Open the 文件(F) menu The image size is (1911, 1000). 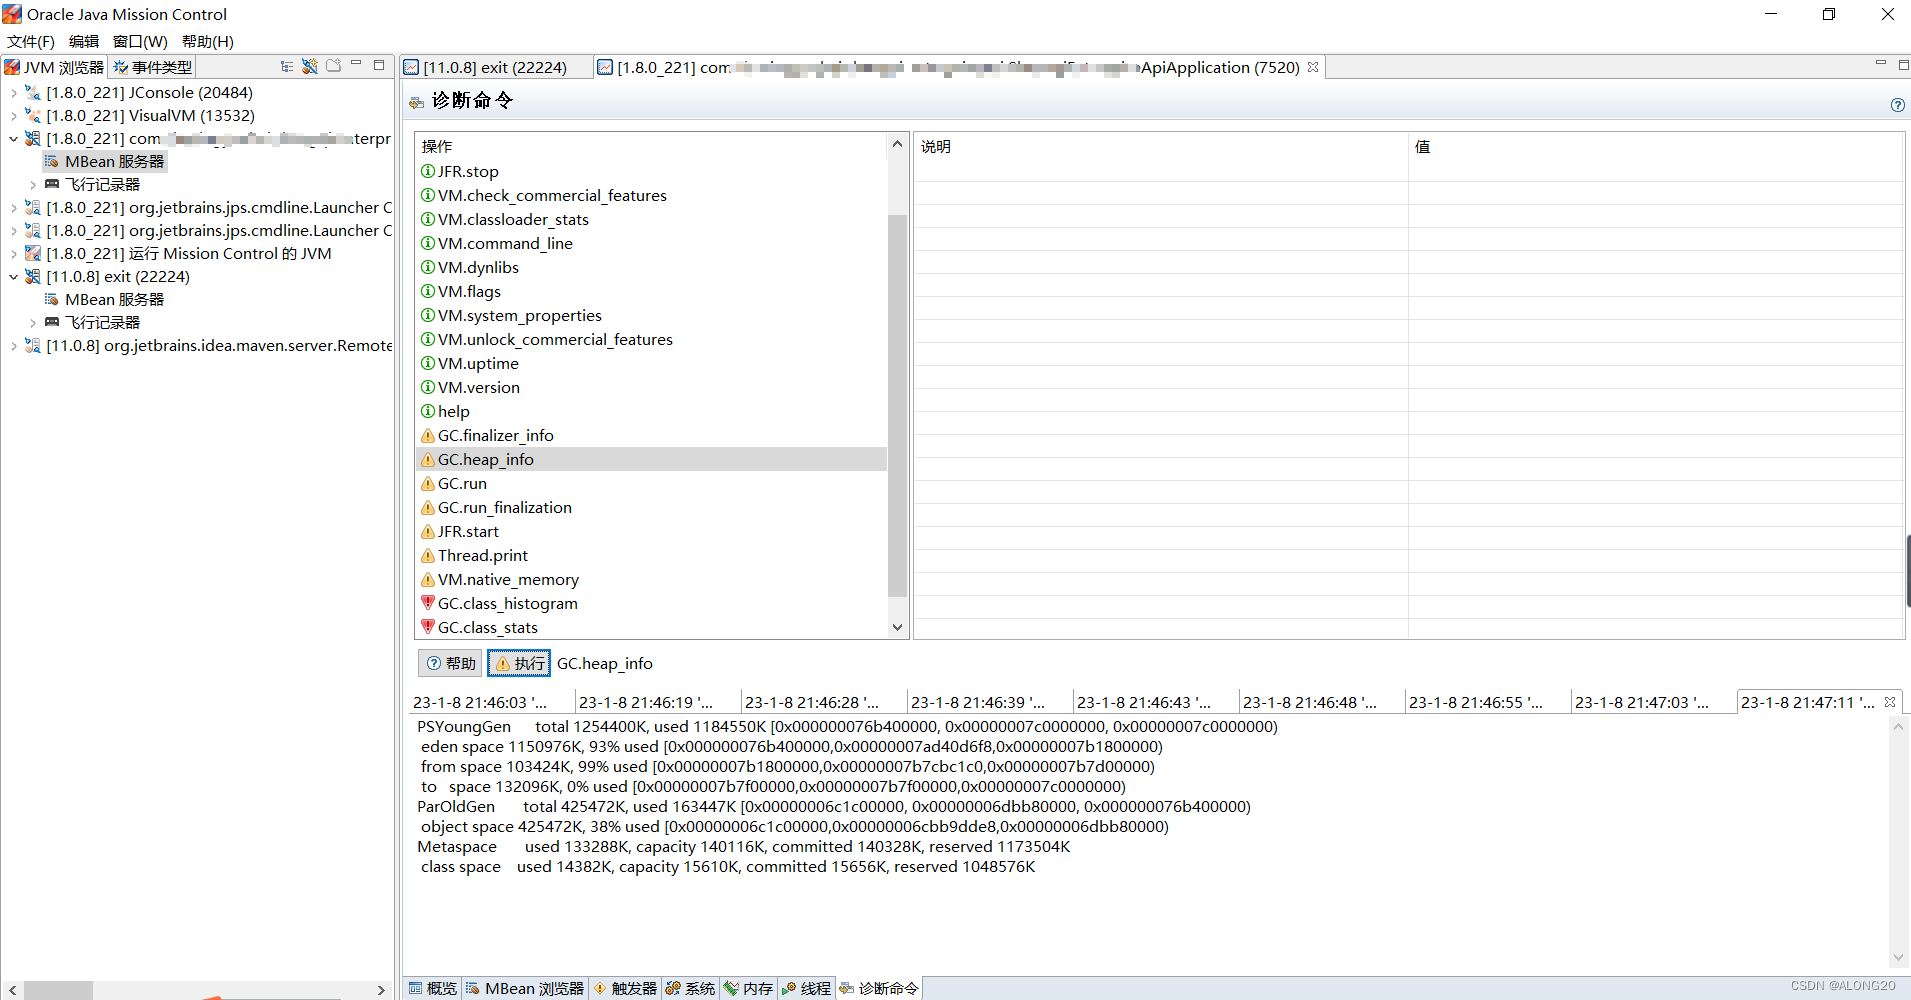[31, 41]
